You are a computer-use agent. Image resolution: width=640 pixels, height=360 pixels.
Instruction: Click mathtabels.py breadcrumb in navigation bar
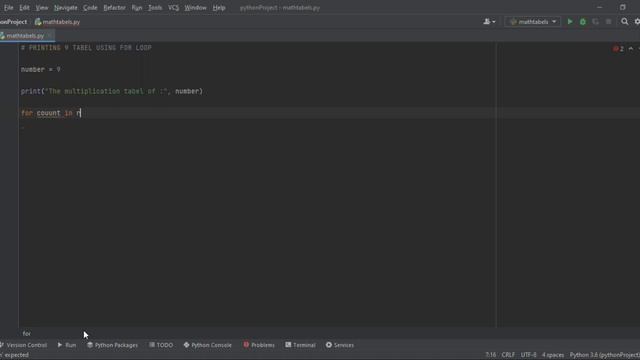pyautogui.click(x=58, y=22)
